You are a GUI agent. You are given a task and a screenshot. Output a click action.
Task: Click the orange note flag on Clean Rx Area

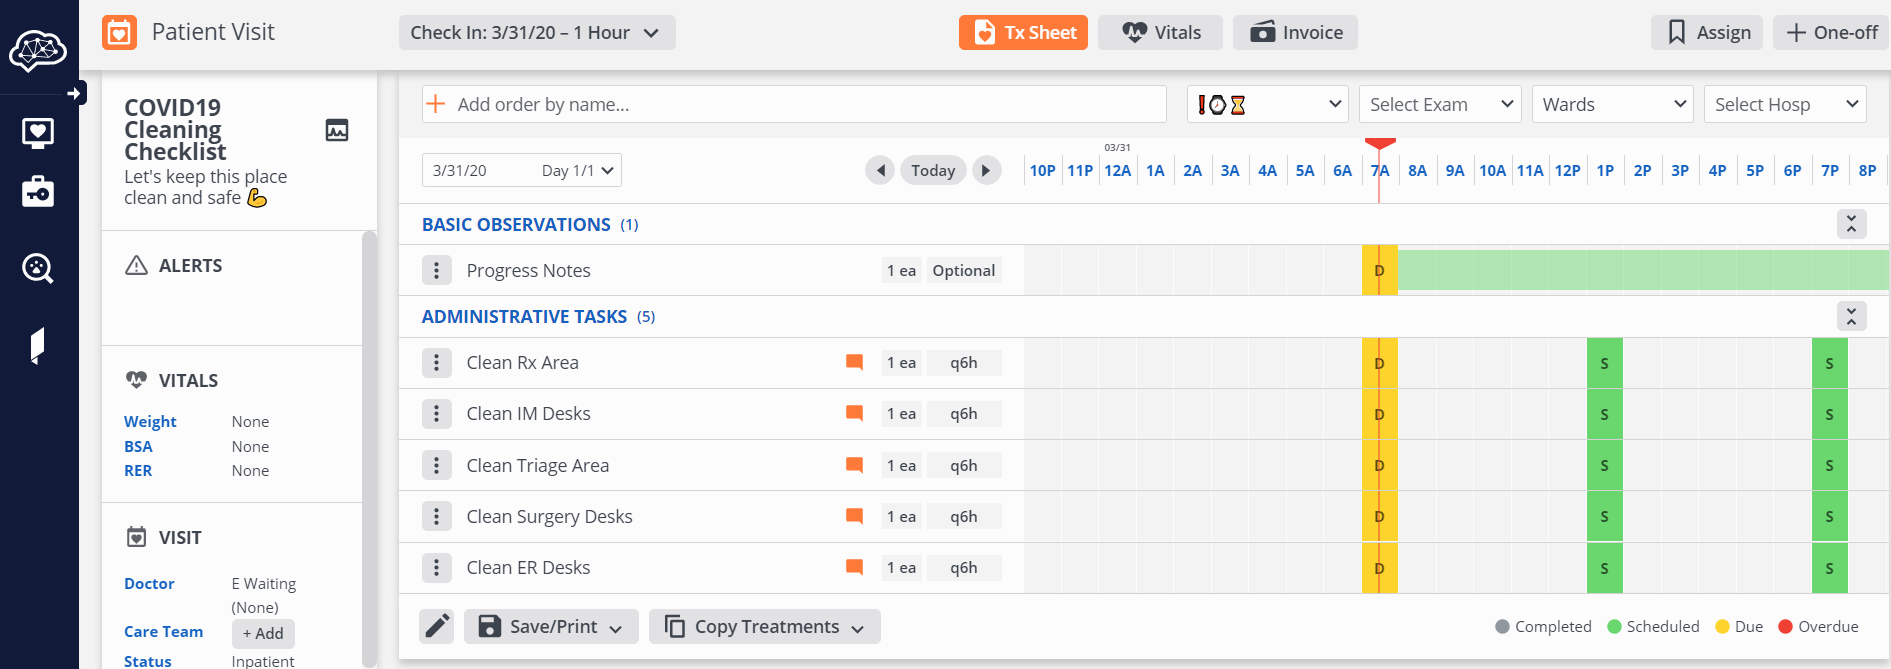854,362
